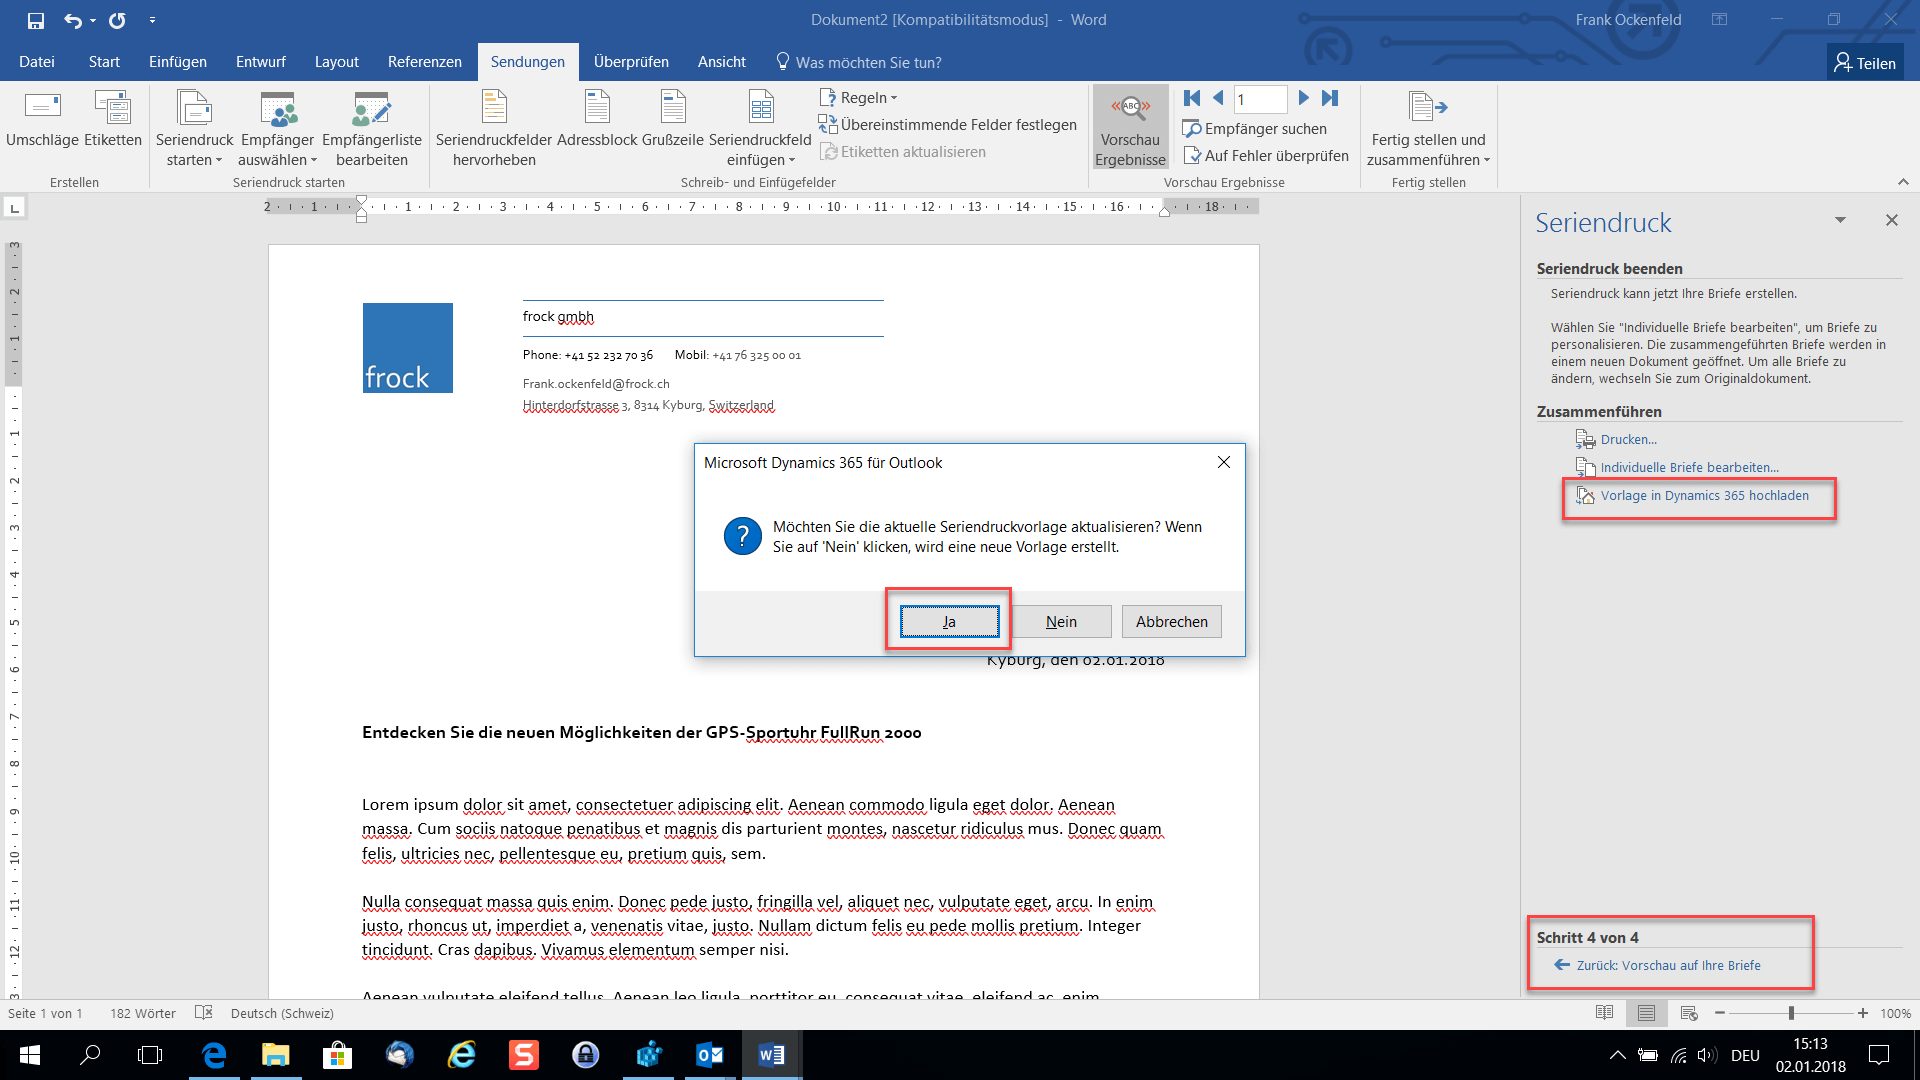Click Ja in the Dynamics dialog
The height and width of the screenshot is (1080, 1920).
[x=949, y=621]
